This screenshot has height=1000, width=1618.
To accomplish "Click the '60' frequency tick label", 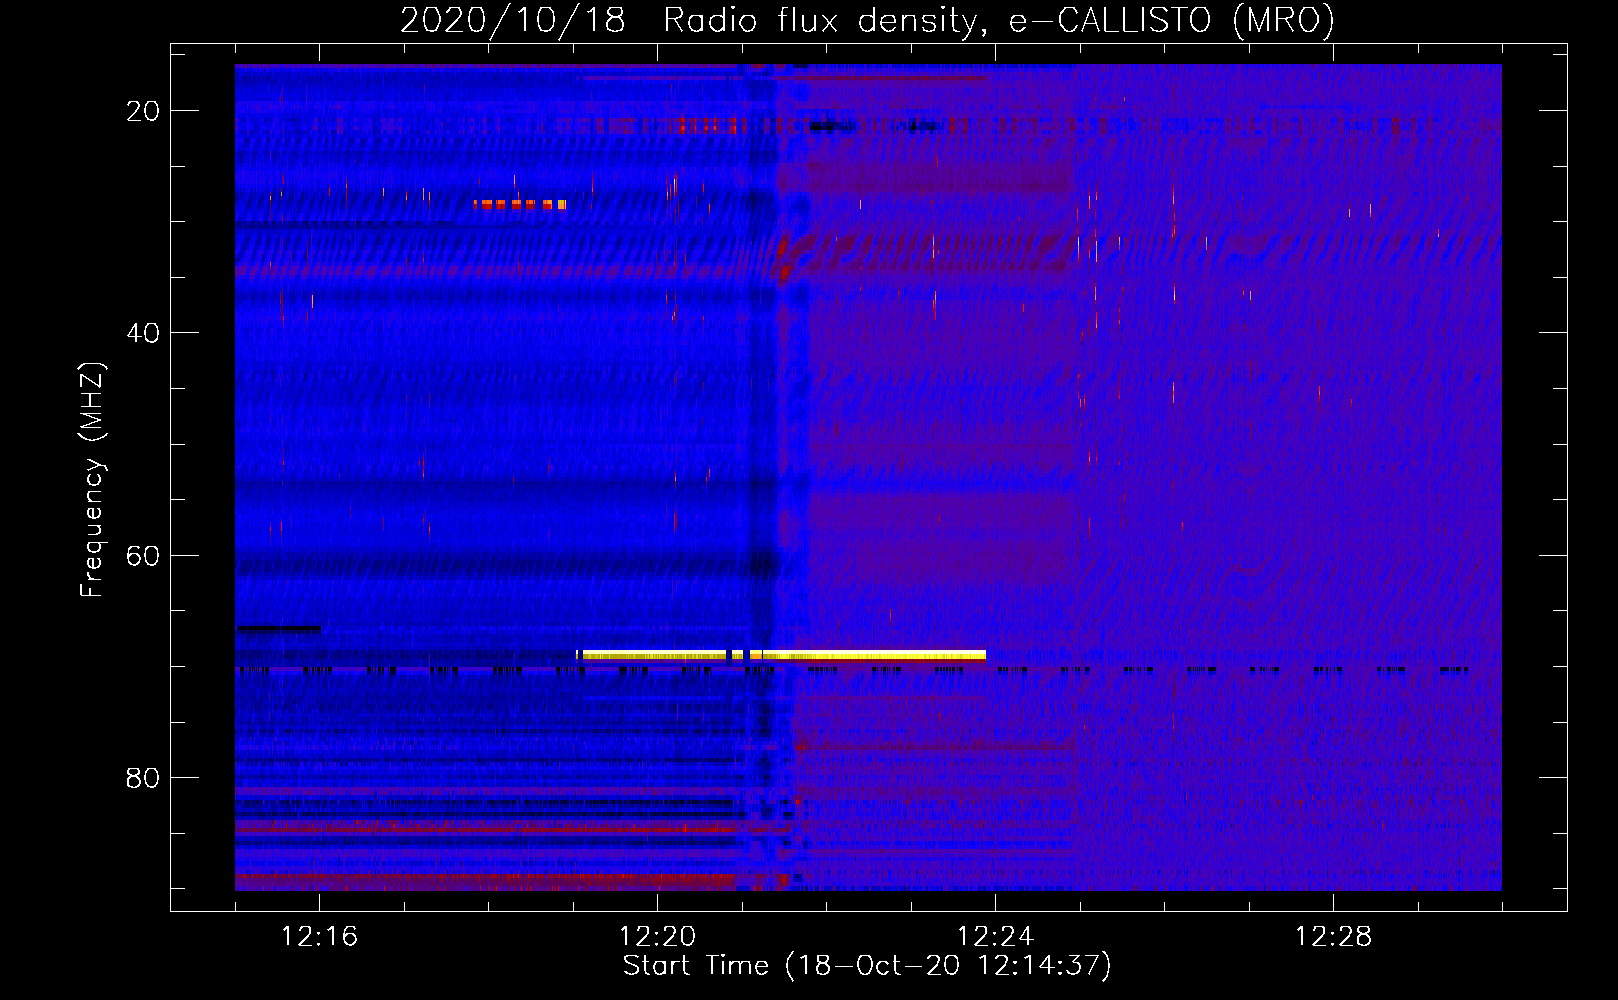I will click(143, 555).
